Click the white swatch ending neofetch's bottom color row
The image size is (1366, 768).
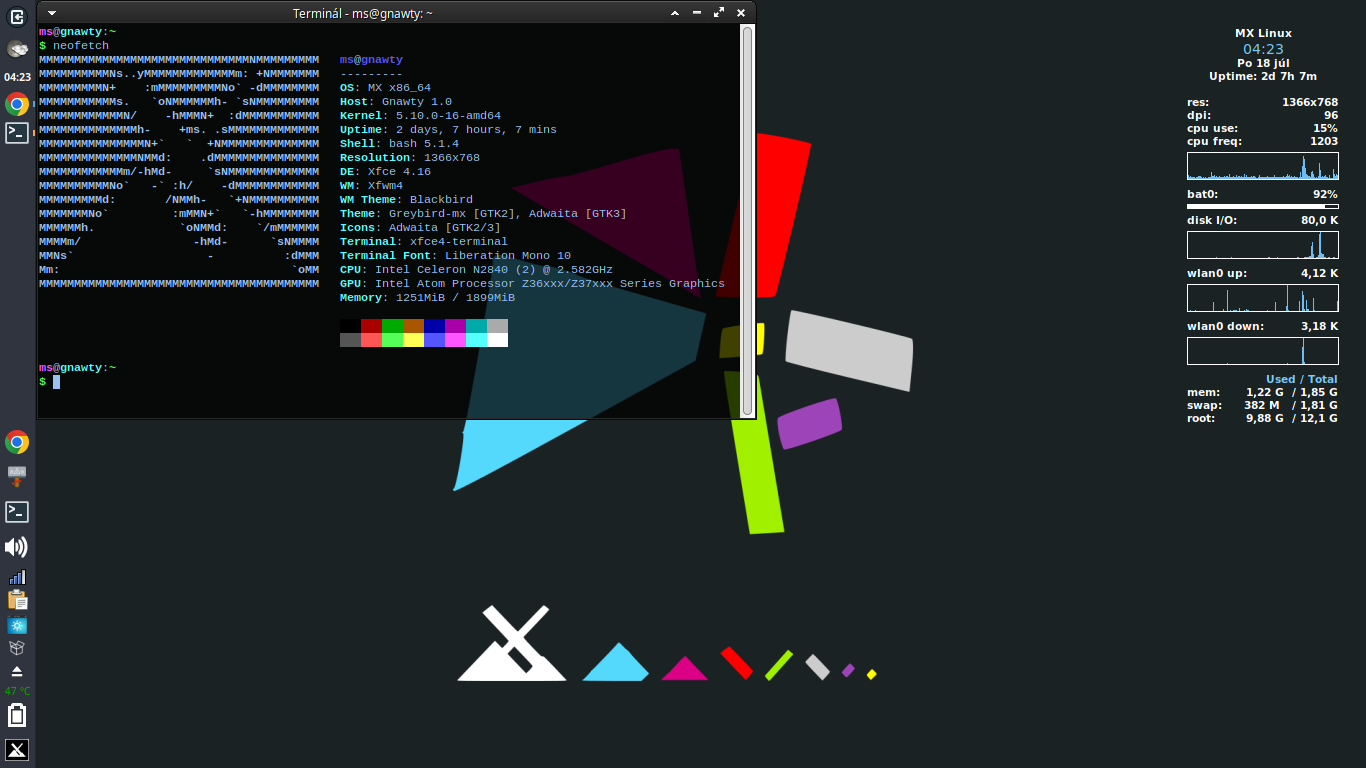497,340
